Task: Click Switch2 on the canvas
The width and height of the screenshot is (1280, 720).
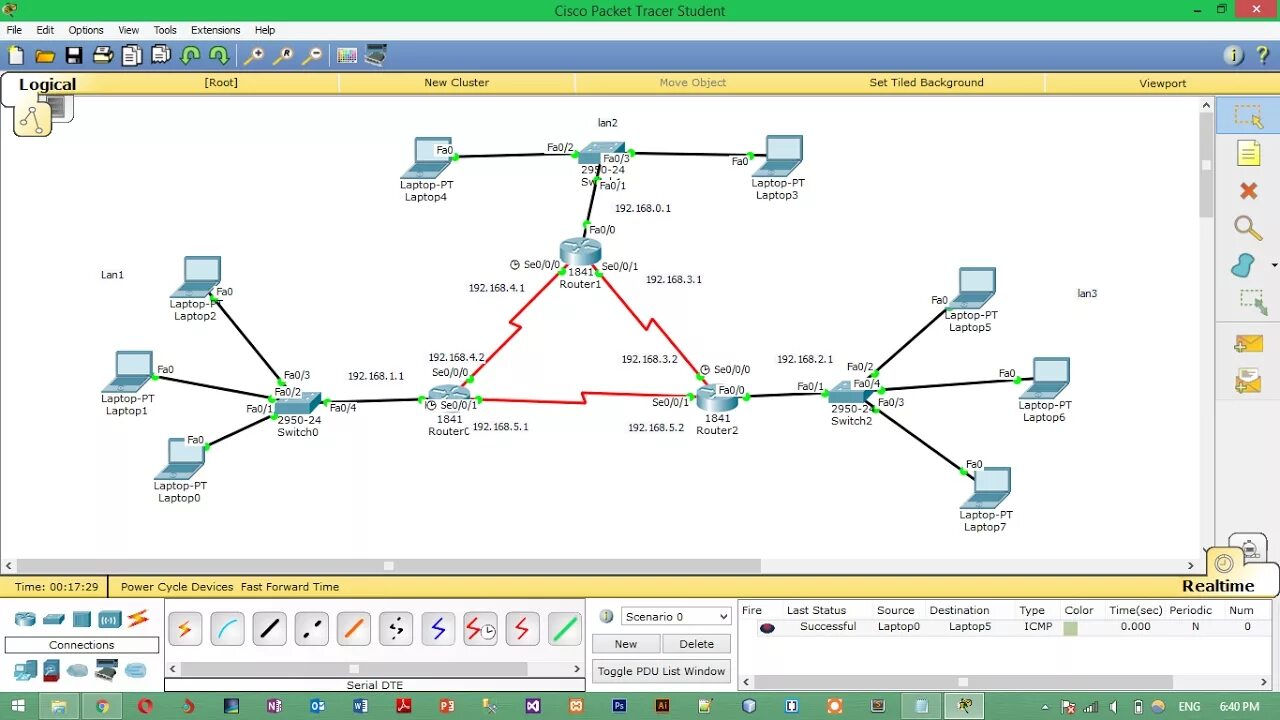Action: pyautogui.click(x=851, y=395)
